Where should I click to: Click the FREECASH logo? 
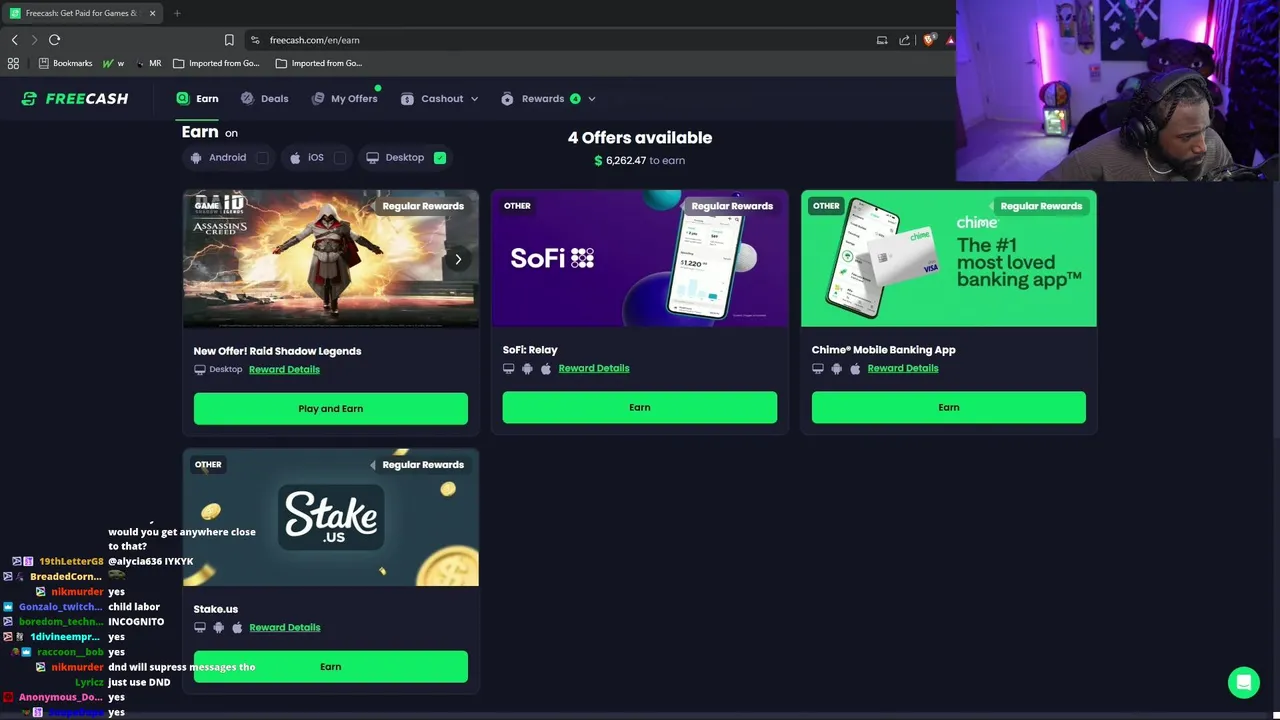[x=75, y=98]
